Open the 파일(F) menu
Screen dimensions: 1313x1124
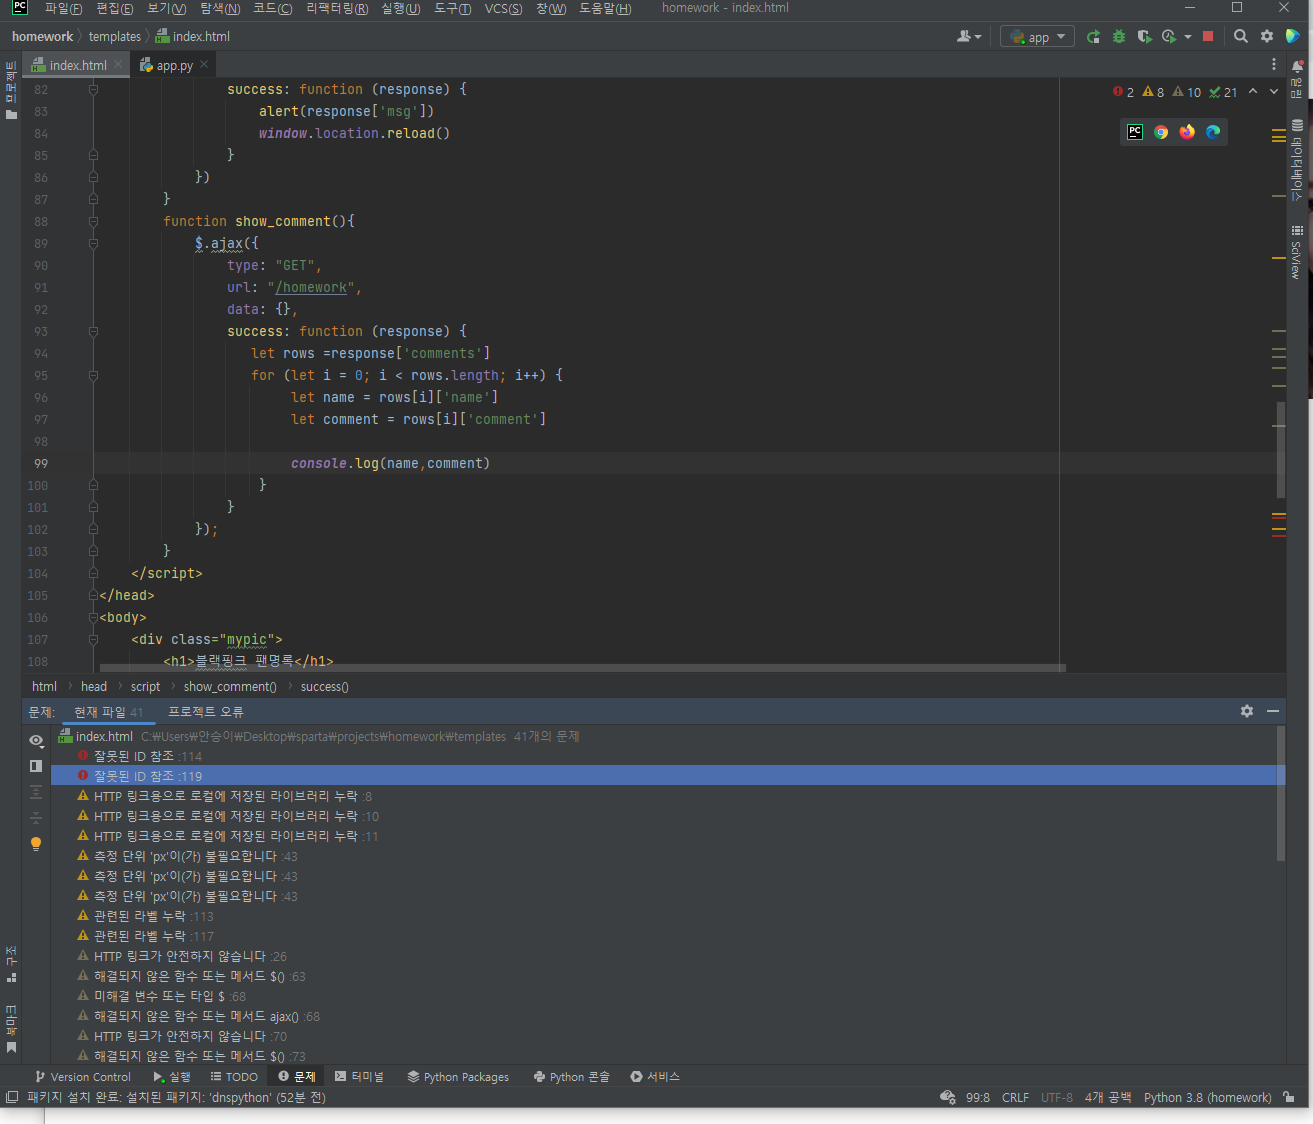point(63,9)
